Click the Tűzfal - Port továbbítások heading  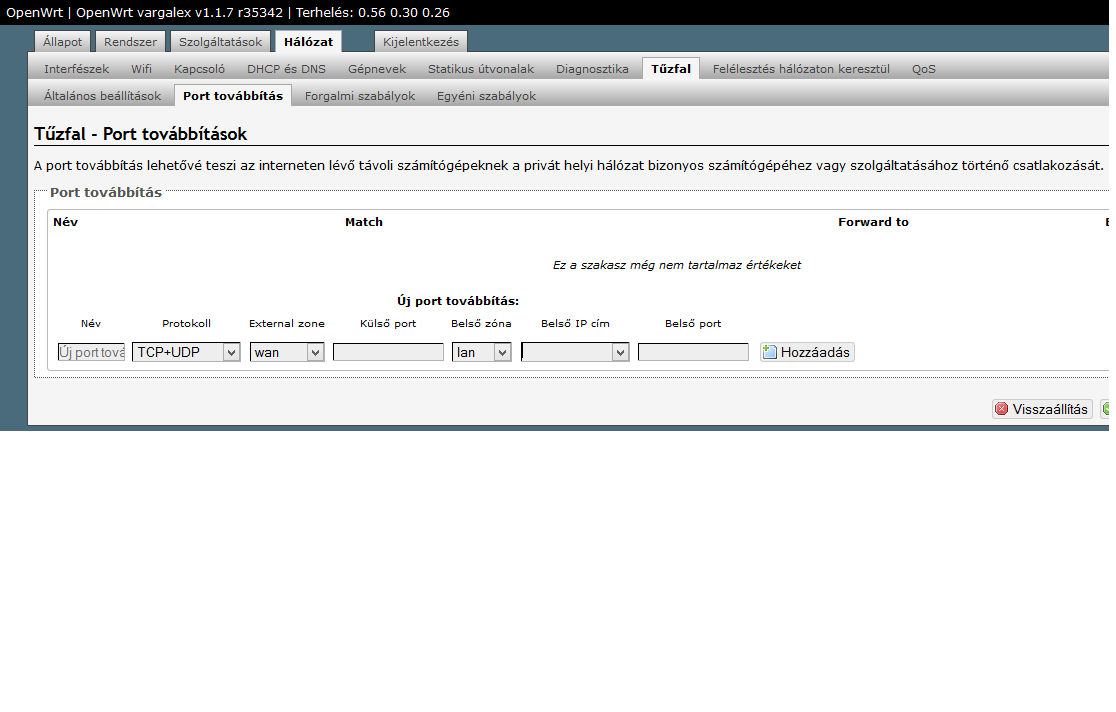pyautogui.click(x=141, y=134)
